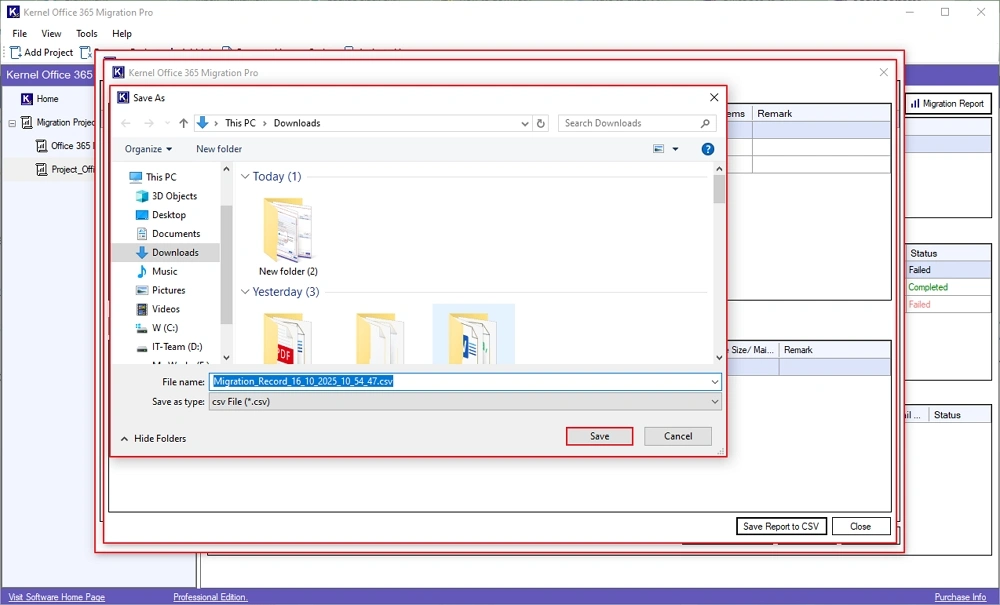Image resolution: width=1000 pixels, height=605 pixels.
Task: Open the View menu
Action: tap(51, 33)
